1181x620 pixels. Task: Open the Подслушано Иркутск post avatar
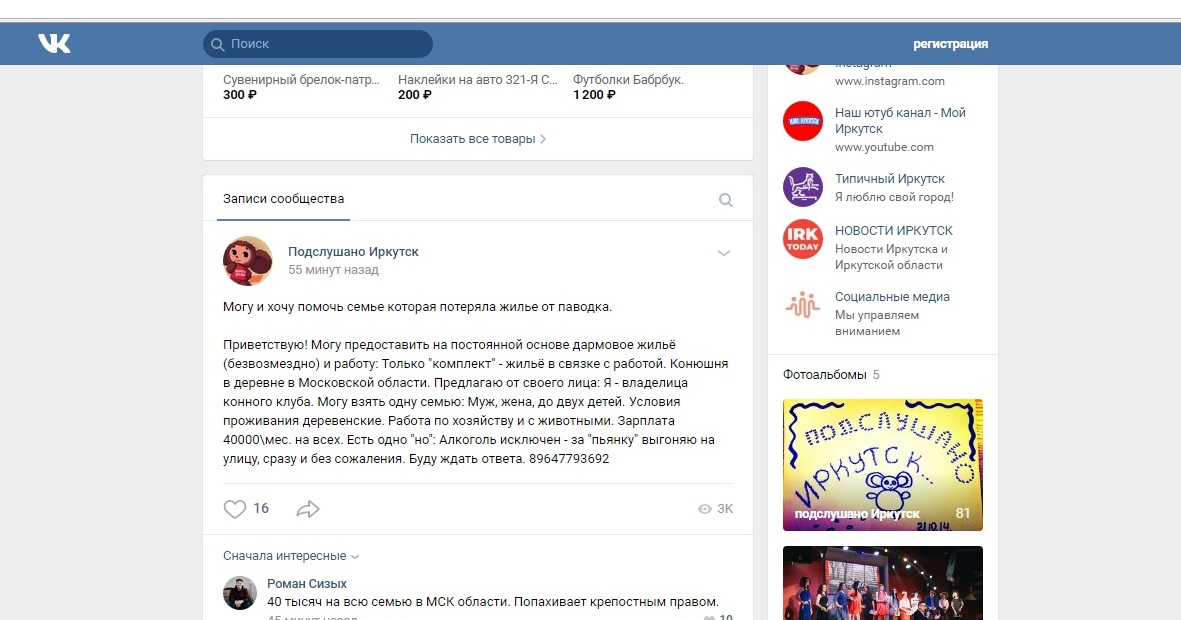pos(248,261)
